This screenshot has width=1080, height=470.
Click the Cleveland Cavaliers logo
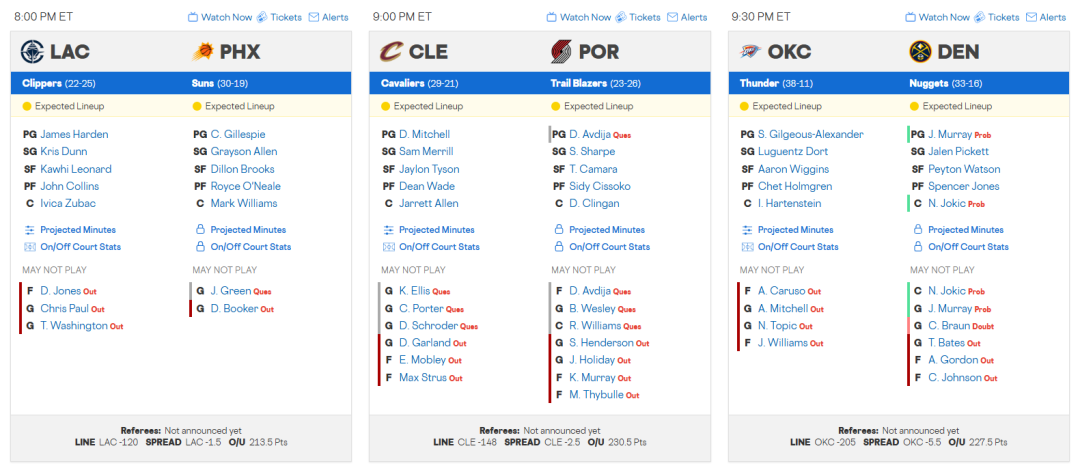point(391,51)
